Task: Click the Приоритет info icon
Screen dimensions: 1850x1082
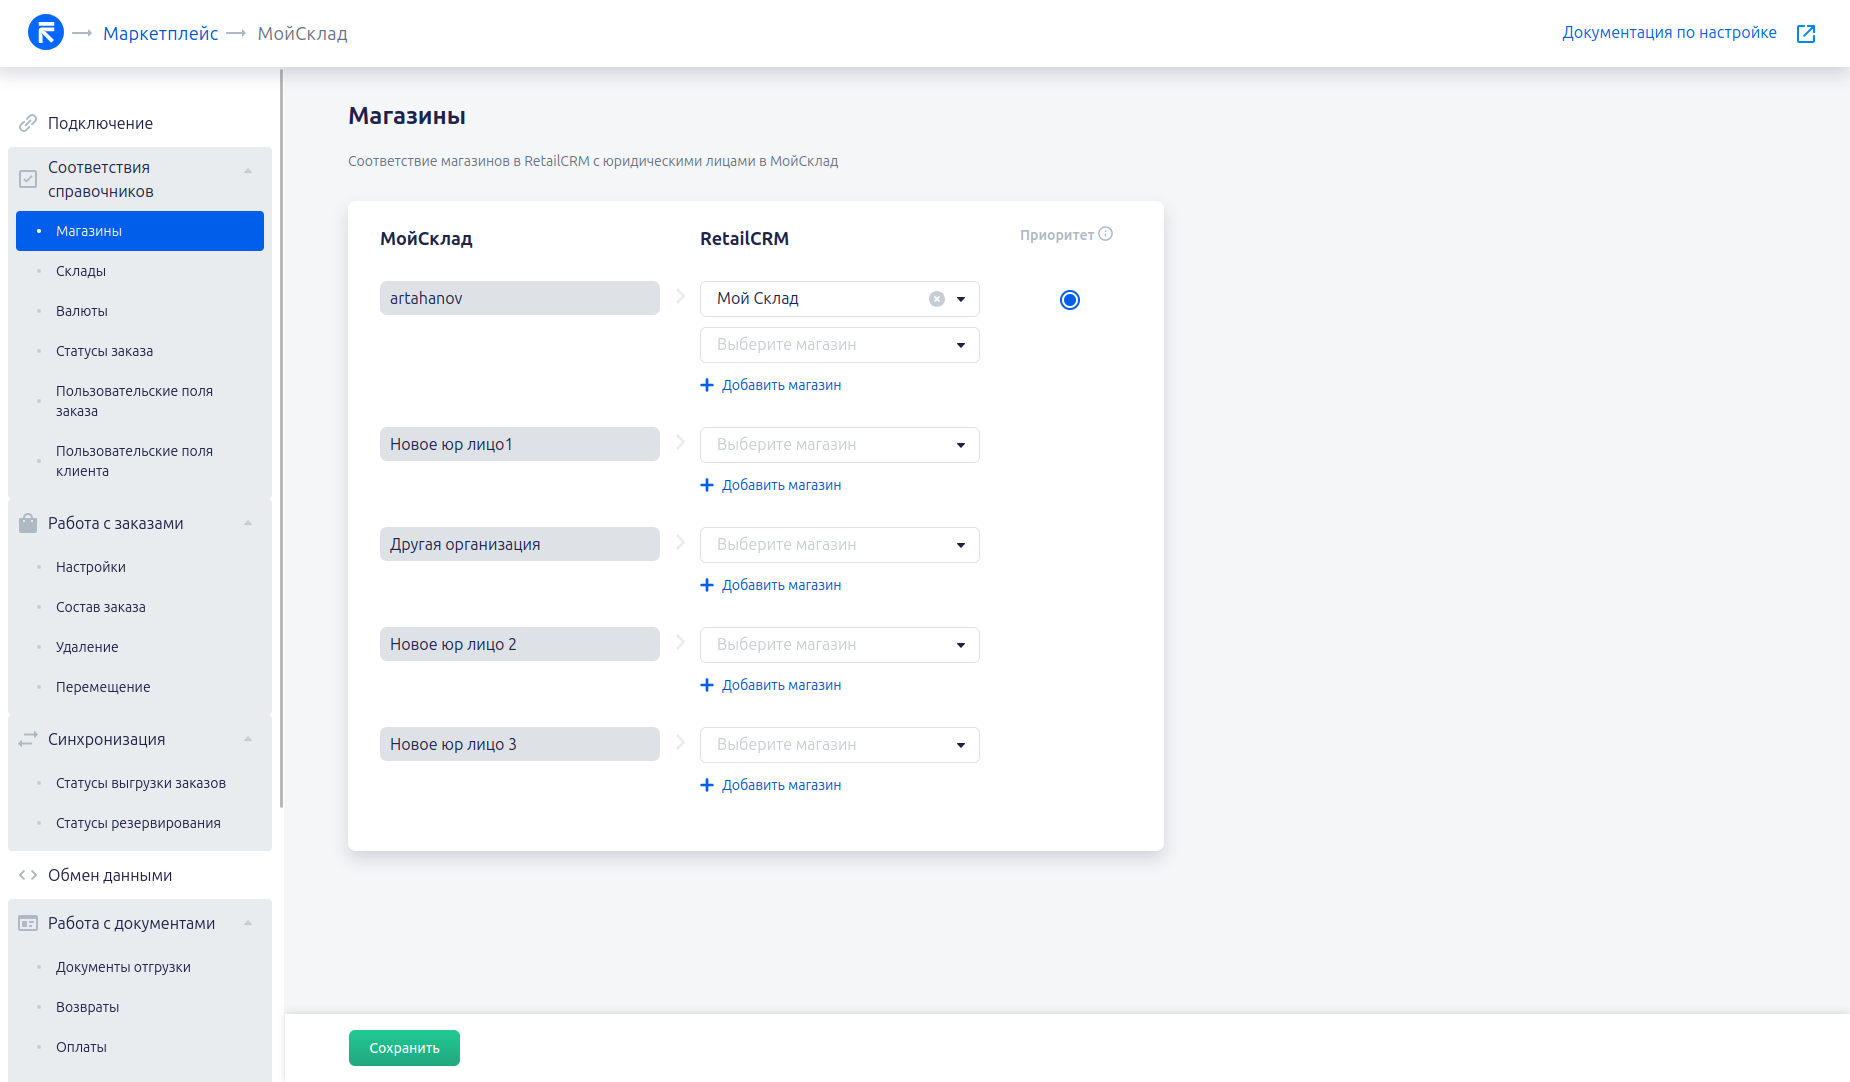Action: coord(1105,234)
